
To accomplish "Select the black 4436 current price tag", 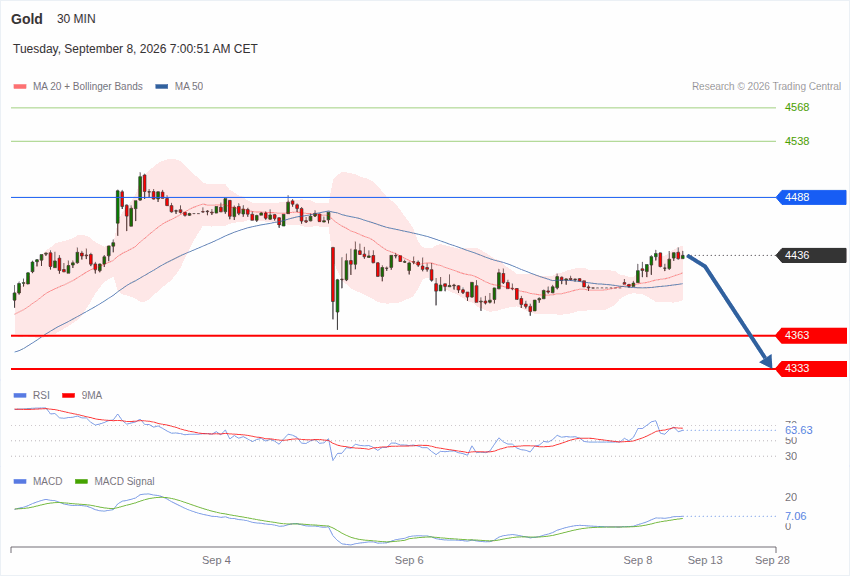I will click(x=812, y=255).
